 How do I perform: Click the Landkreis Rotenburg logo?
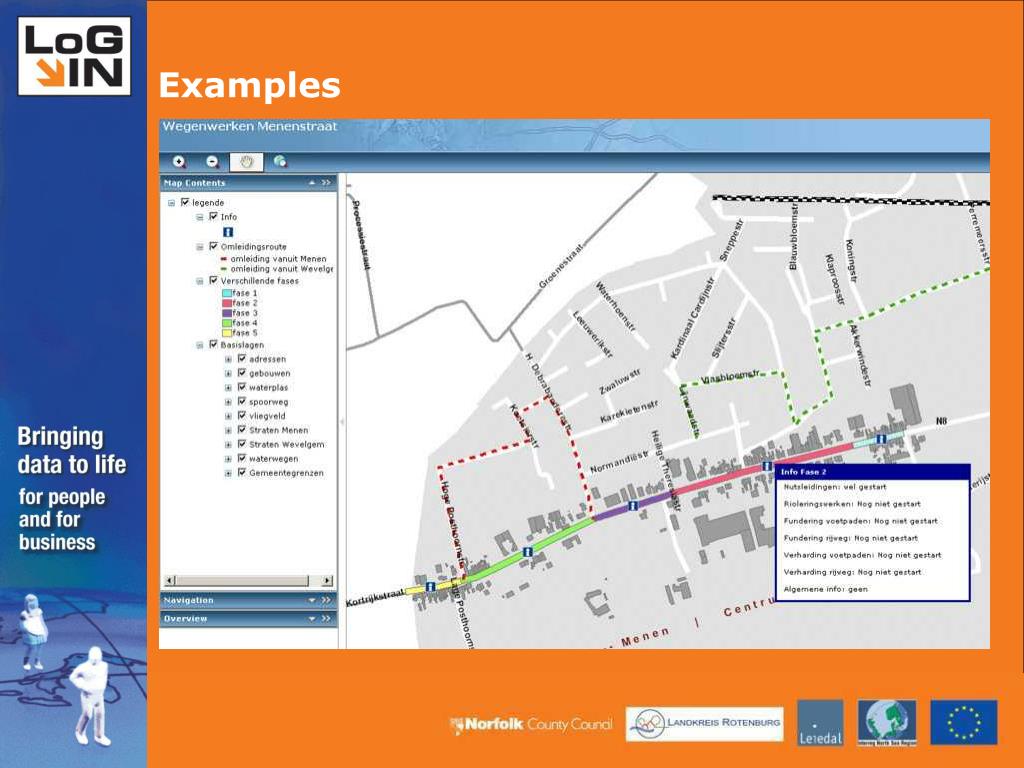(704, 724)
